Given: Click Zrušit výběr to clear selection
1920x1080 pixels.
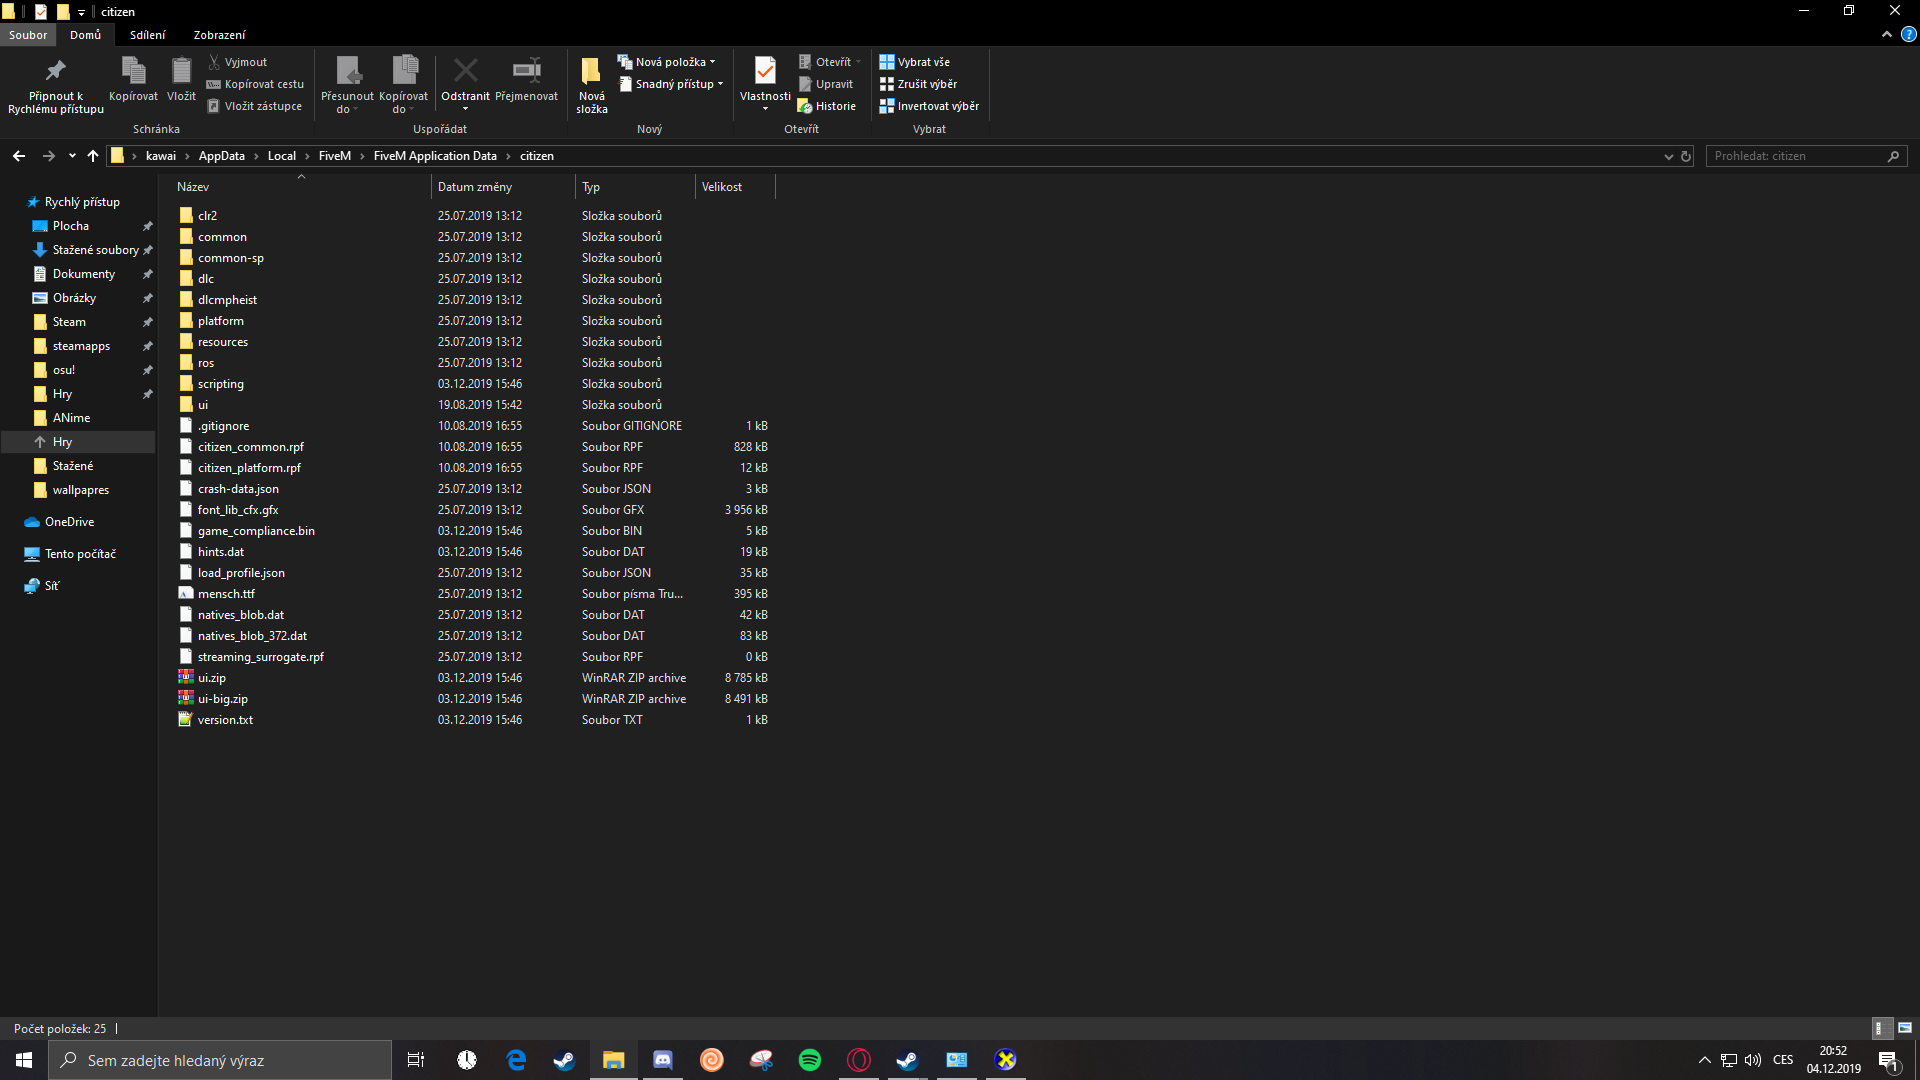Looking at the screenshot, I should pos(919,84).
